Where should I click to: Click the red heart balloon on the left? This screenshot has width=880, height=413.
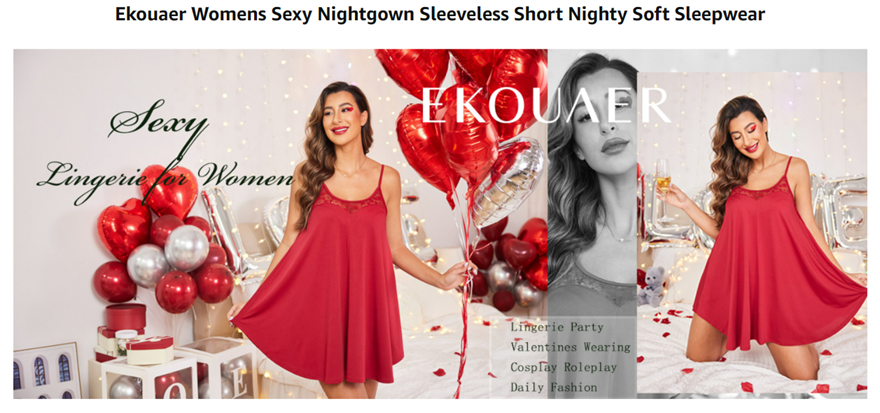125,230
